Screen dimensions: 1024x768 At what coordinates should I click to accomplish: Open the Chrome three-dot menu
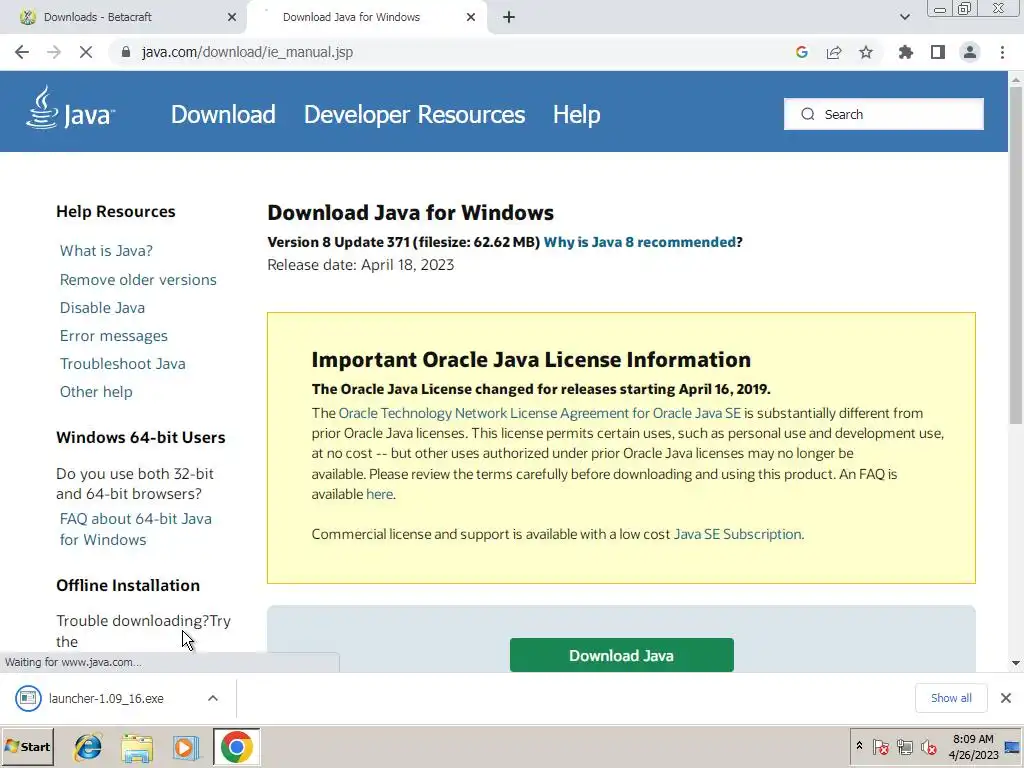pos(1002,52)
